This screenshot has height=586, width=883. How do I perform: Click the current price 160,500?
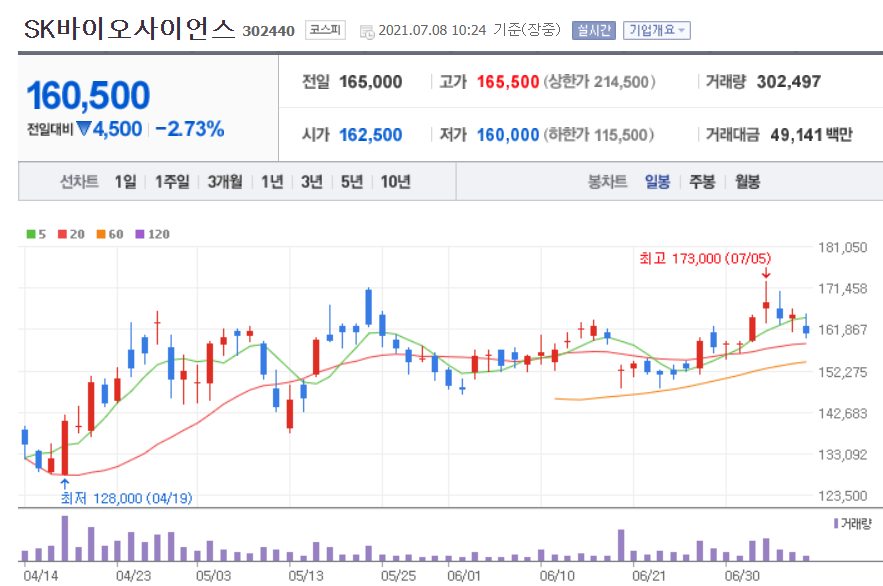[88, 95]
